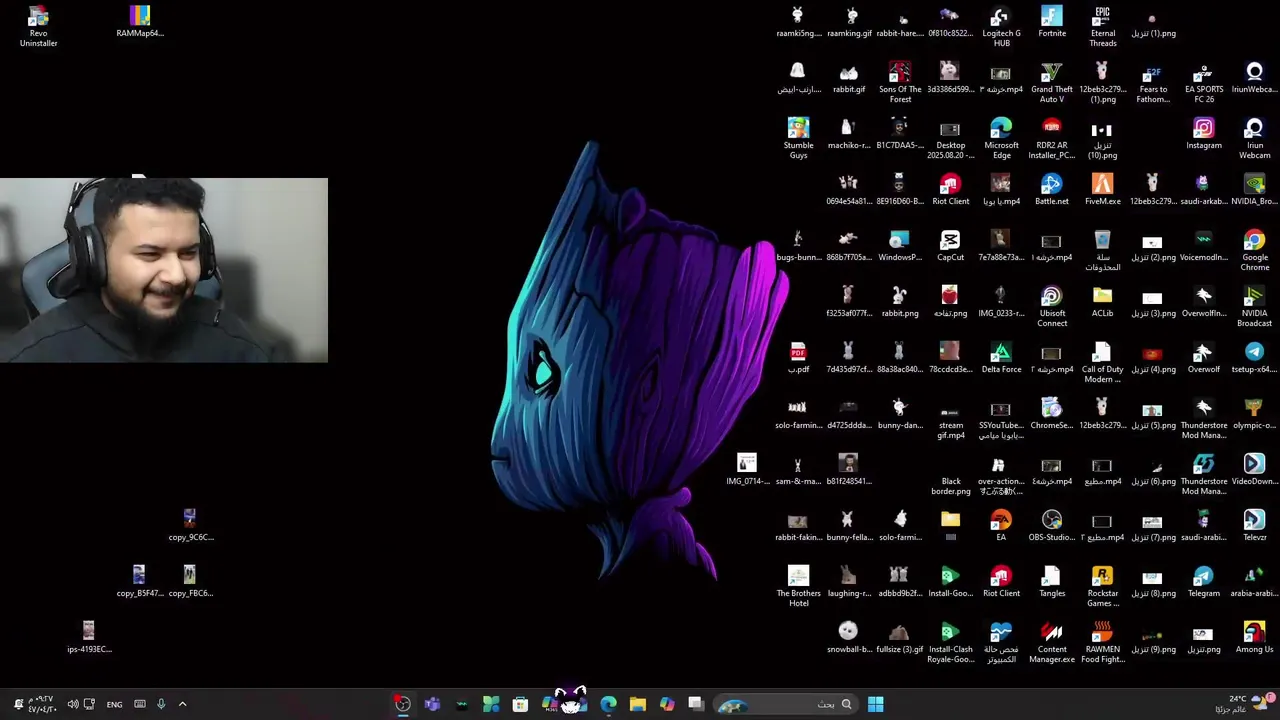1280x720 pixels.
Task: Select the ACLib folder on desktop
Action: (1102, 302)
